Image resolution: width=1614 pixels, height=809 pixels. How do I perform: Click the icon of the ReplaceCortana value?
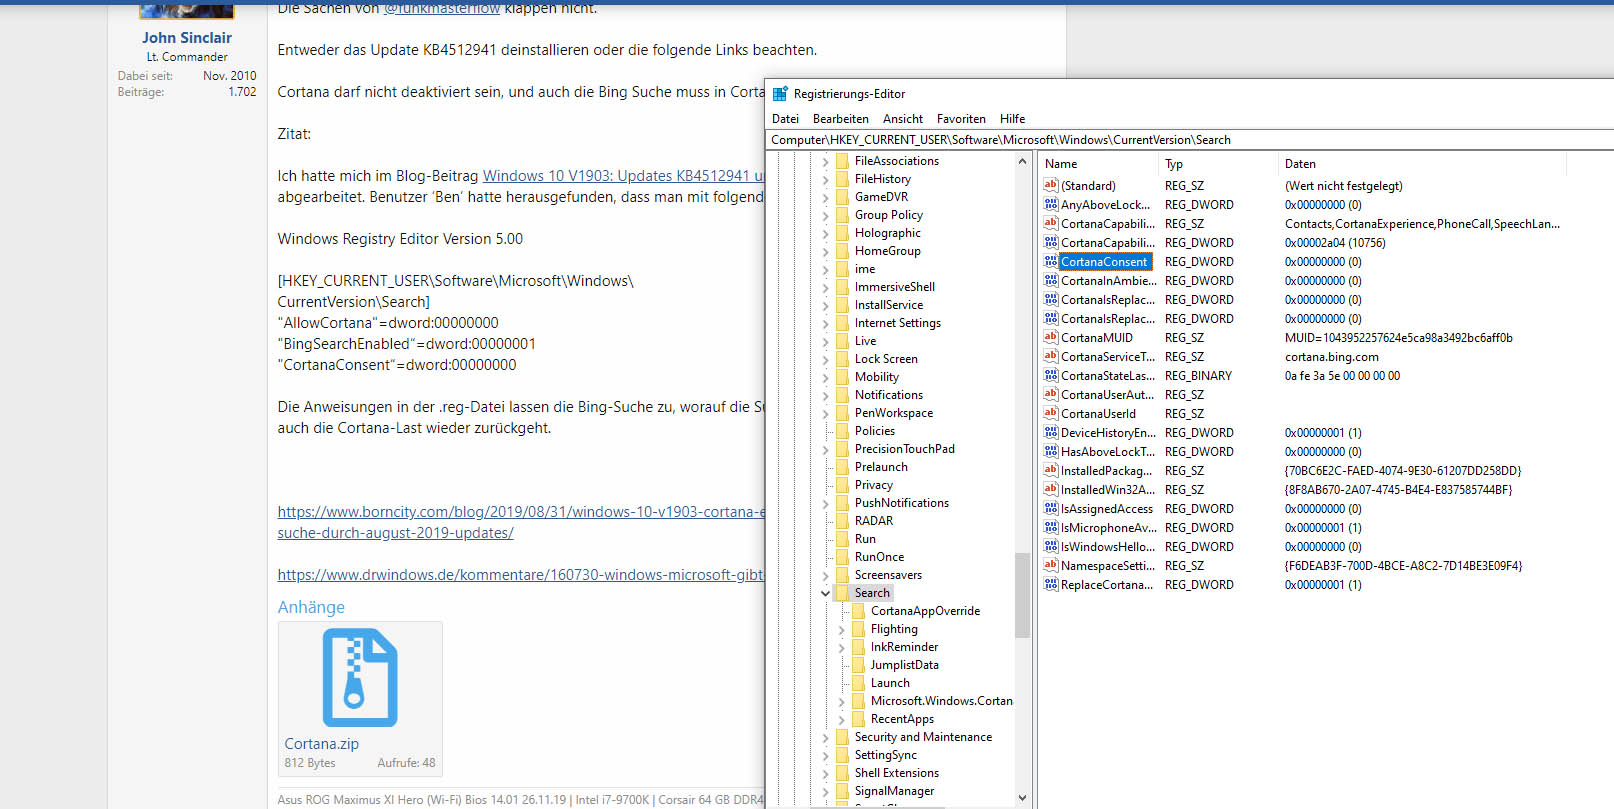tap(1050, 584)
